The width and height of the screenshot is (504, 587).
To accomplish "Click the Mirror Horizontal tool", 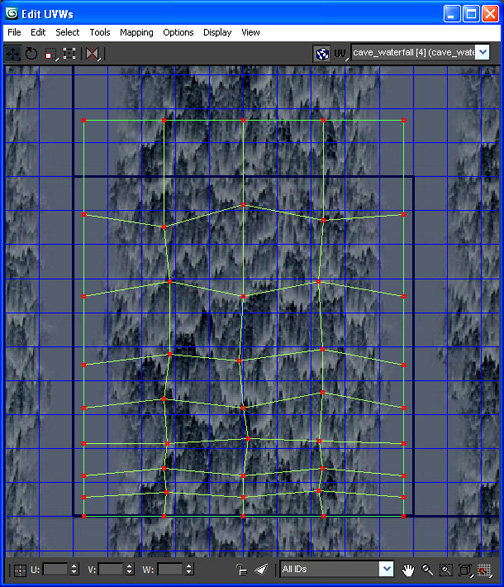I will click(92, 54).
